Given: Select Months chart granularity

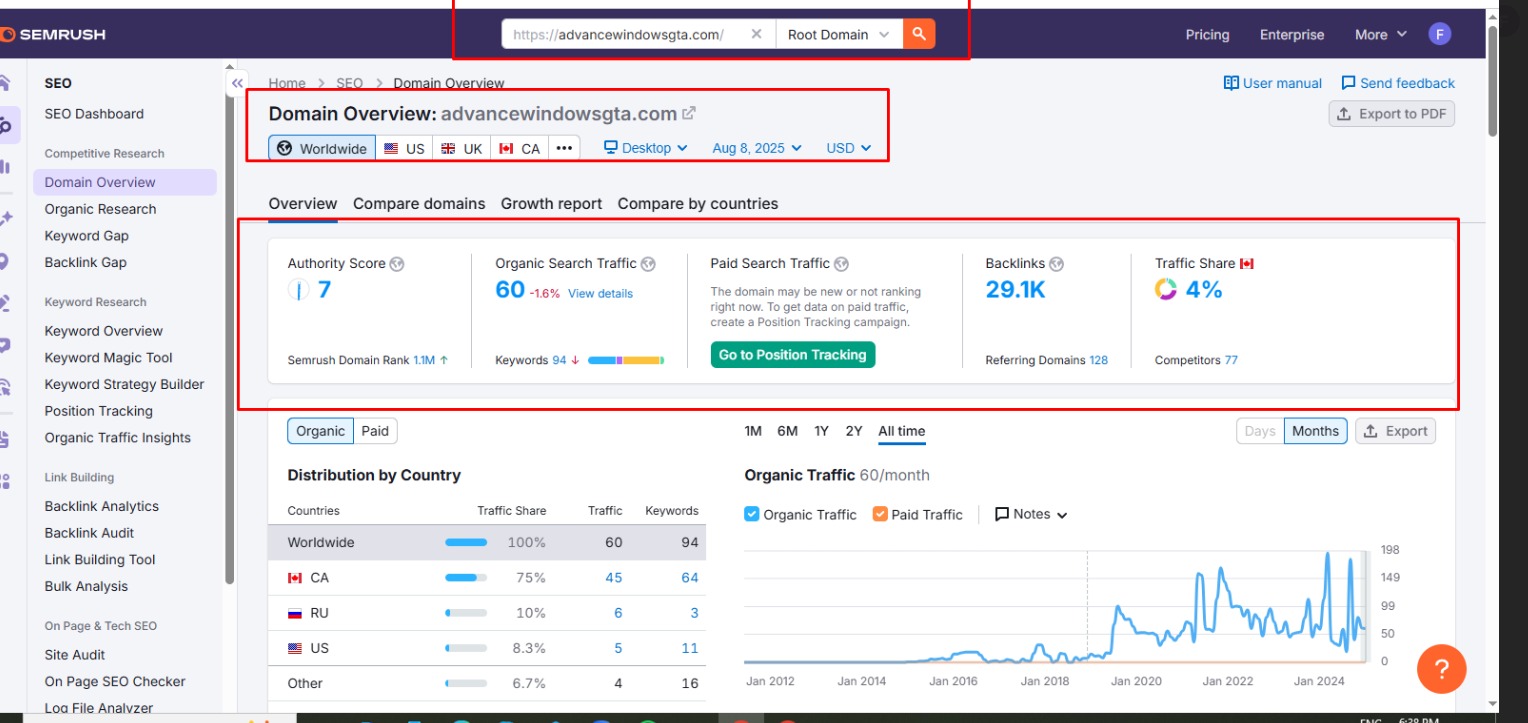Looking at the screenshot, I should pos(1315,431).
